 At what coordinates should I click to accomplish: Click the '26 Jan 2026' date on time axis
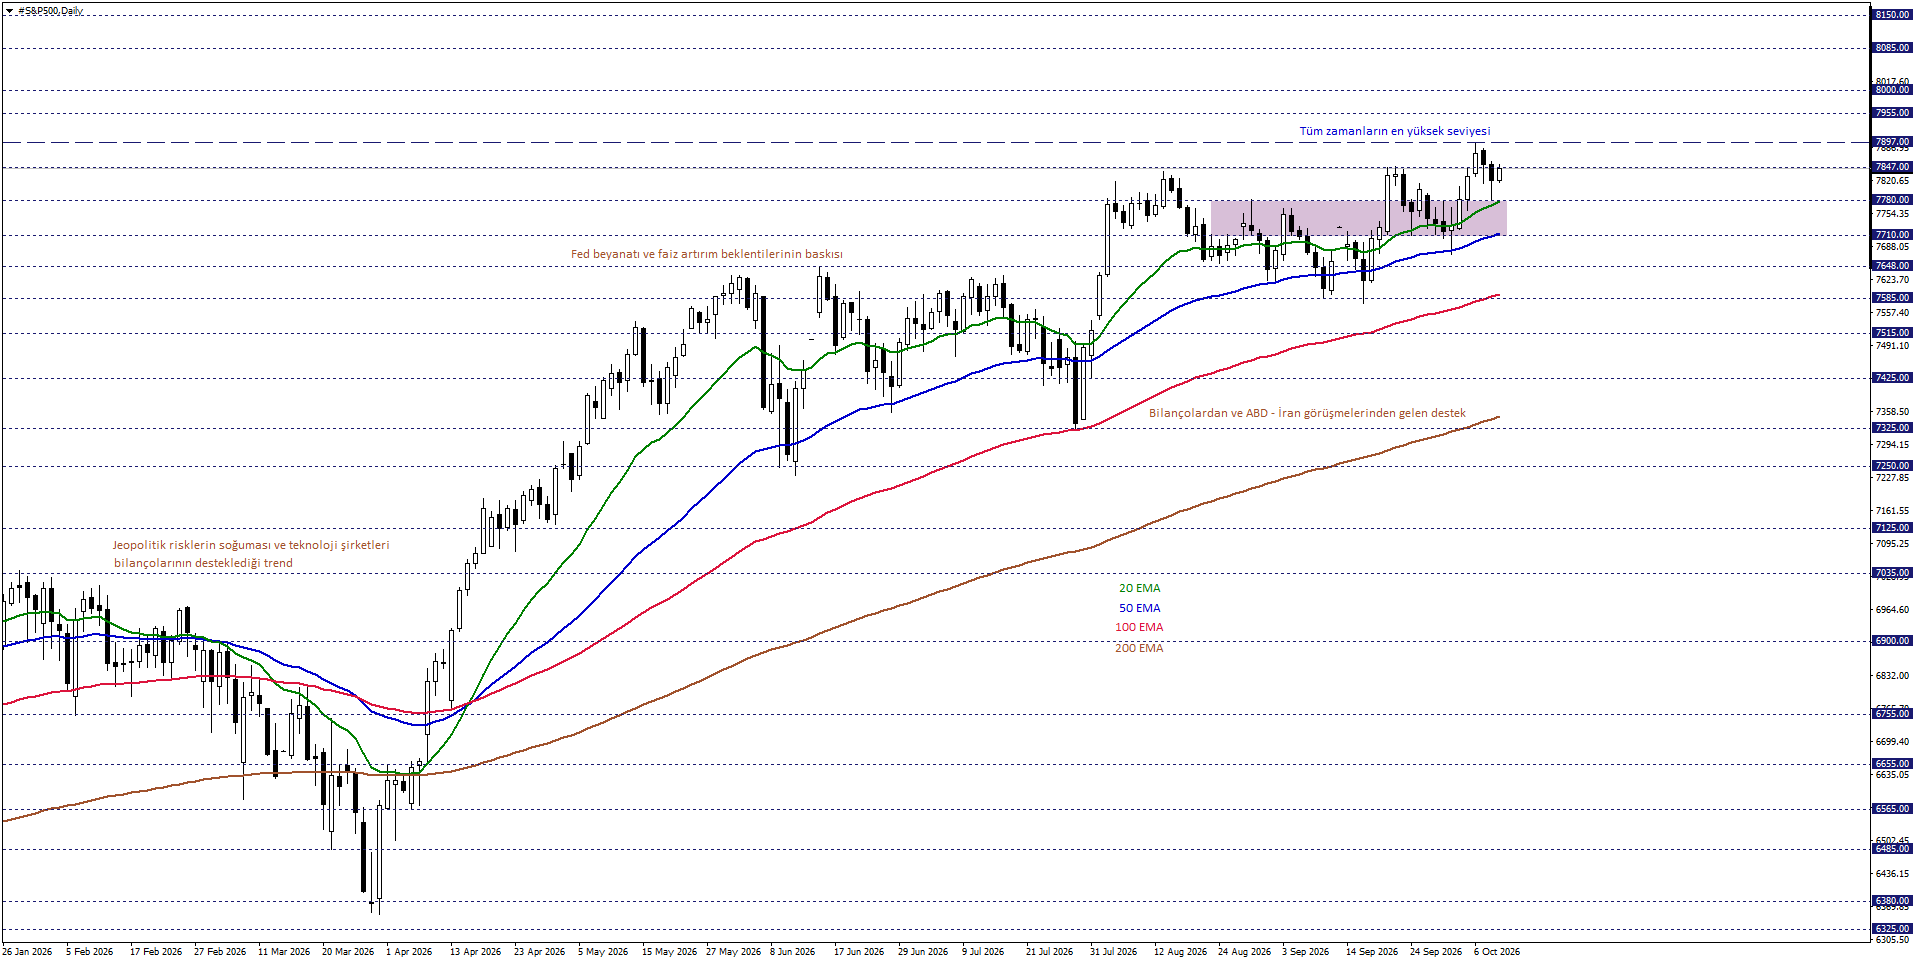click(x=27, y=952)
